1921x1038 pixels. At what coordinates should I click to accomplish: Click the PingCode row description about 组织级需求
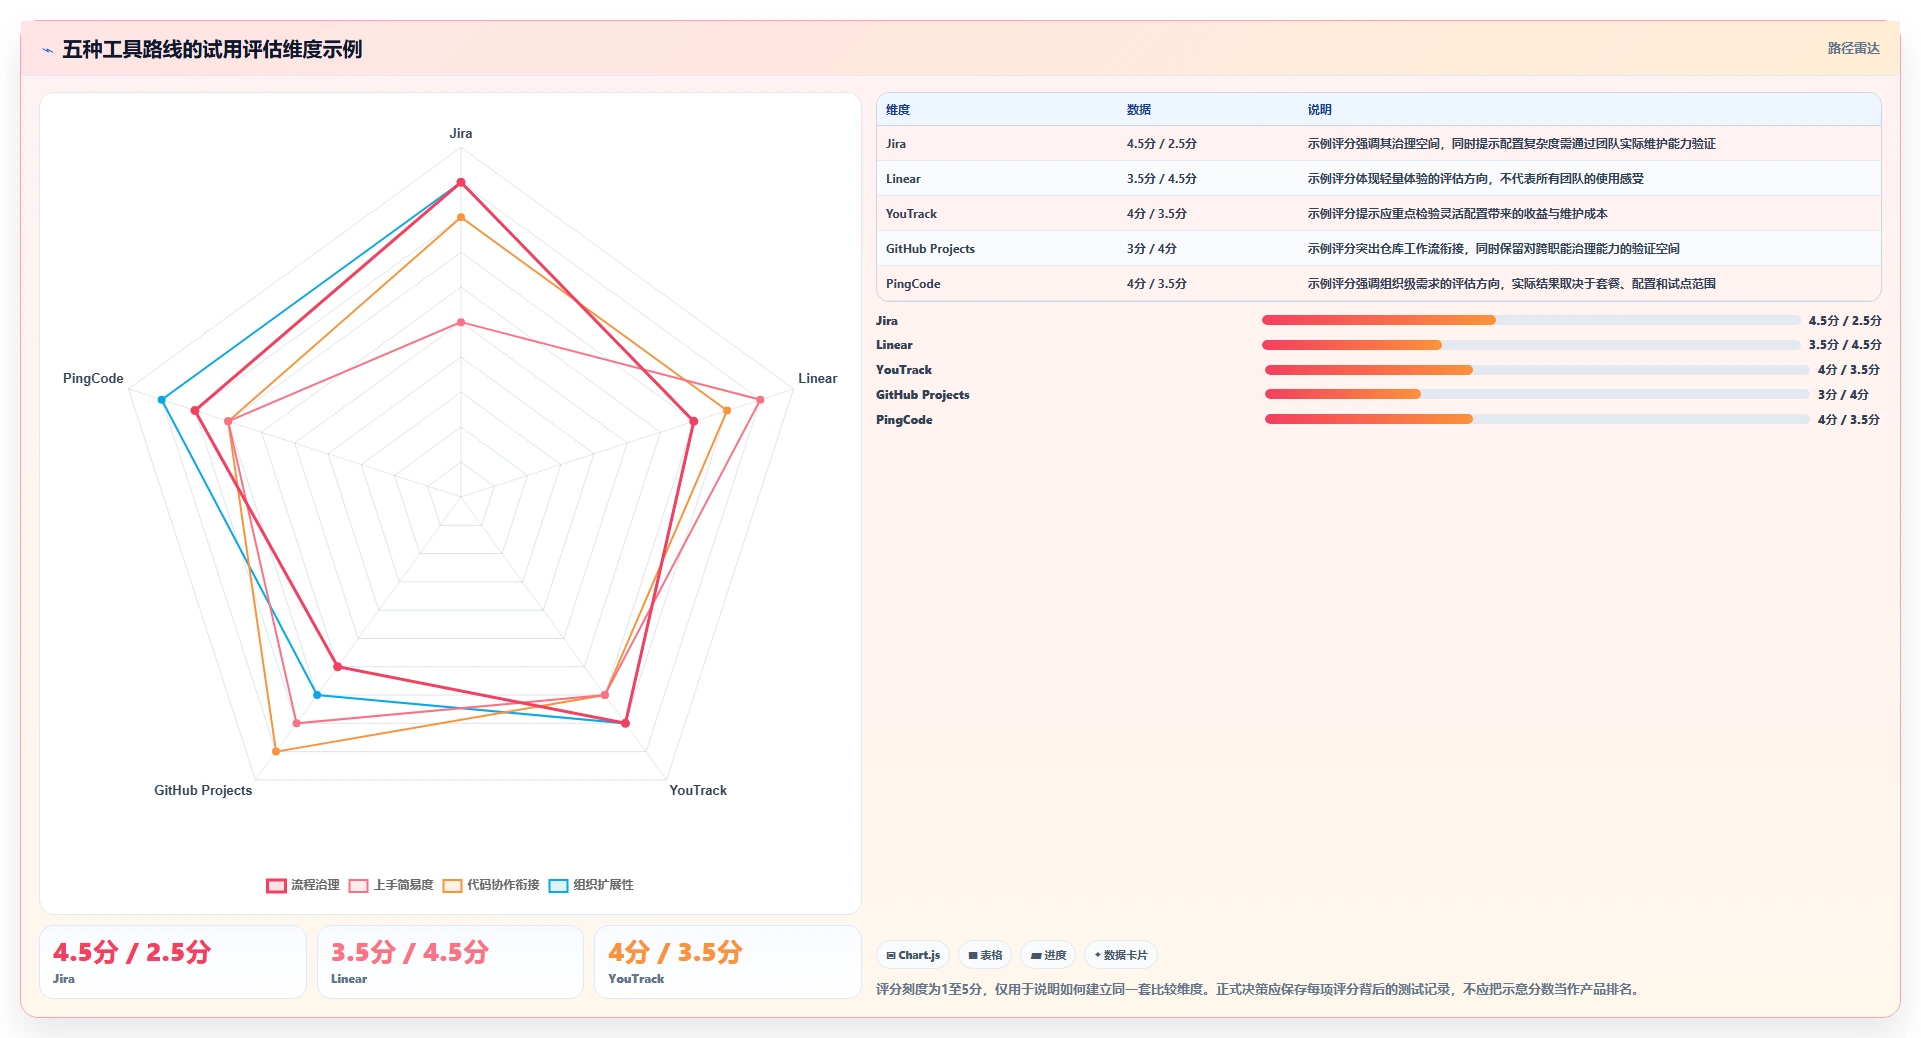tap(1512, 284)
